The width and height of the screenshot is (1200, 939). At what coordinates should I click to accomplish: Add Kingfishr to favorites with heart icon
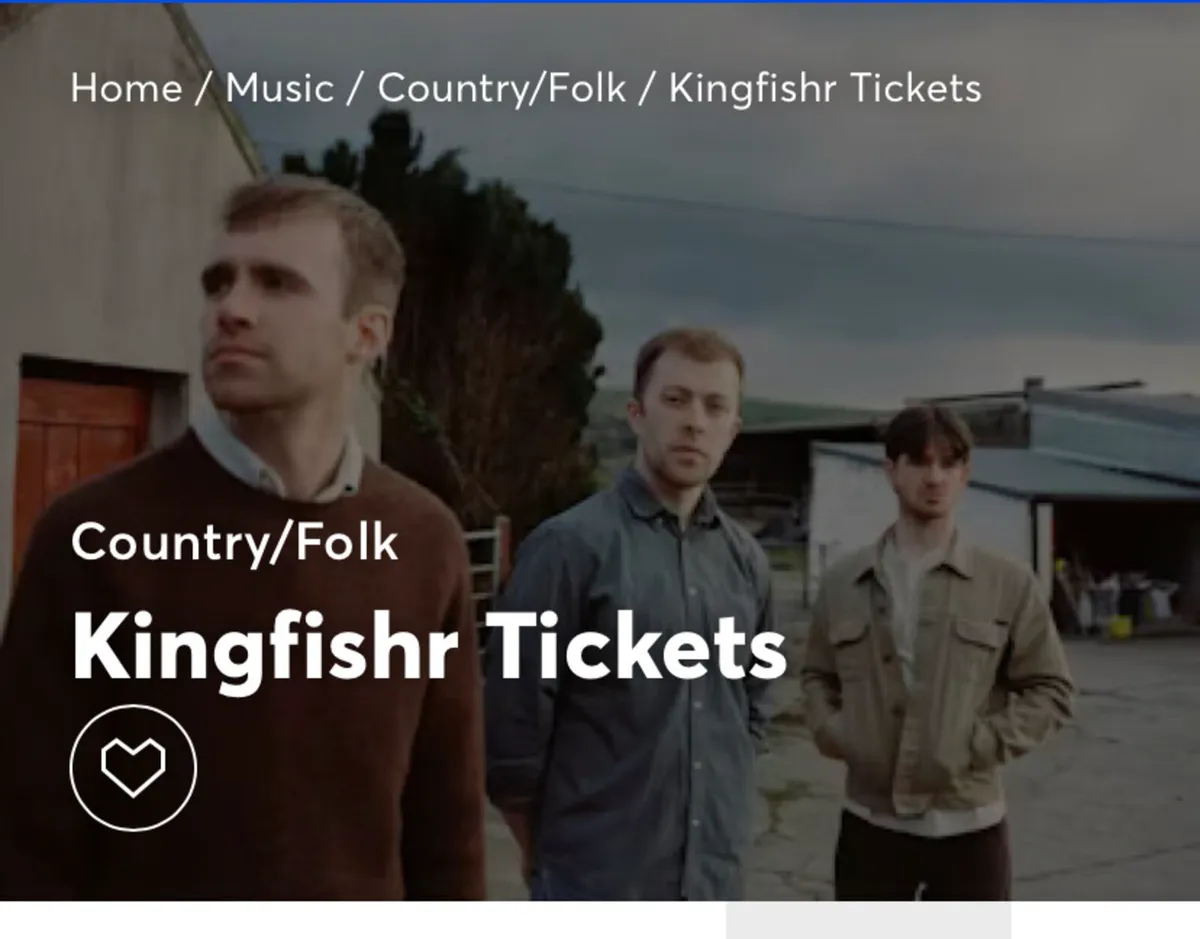pyautogui.click(x=133, y=767)
